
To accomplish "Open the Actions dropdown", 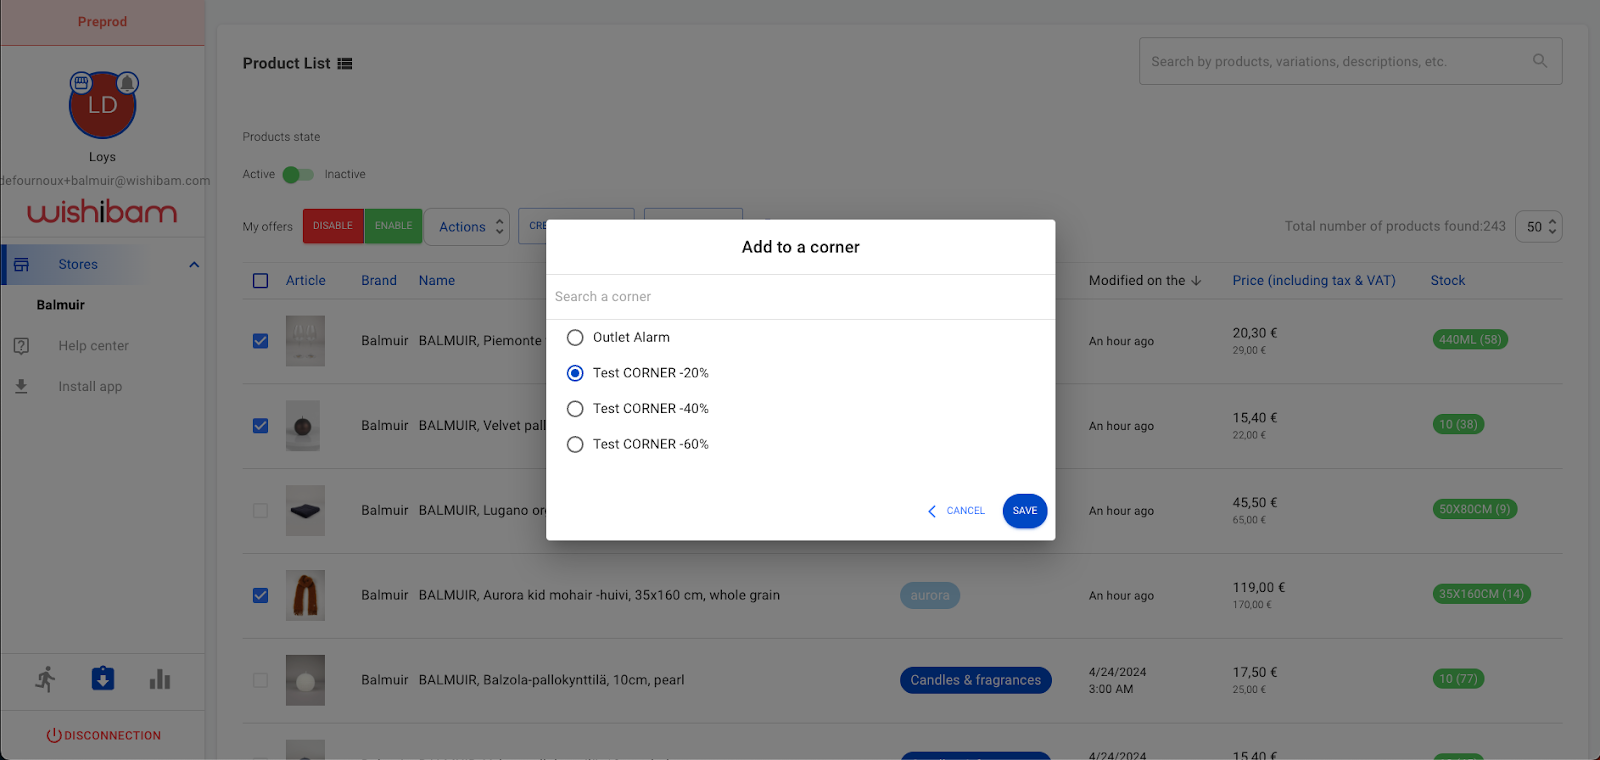I will click(467, 227).
